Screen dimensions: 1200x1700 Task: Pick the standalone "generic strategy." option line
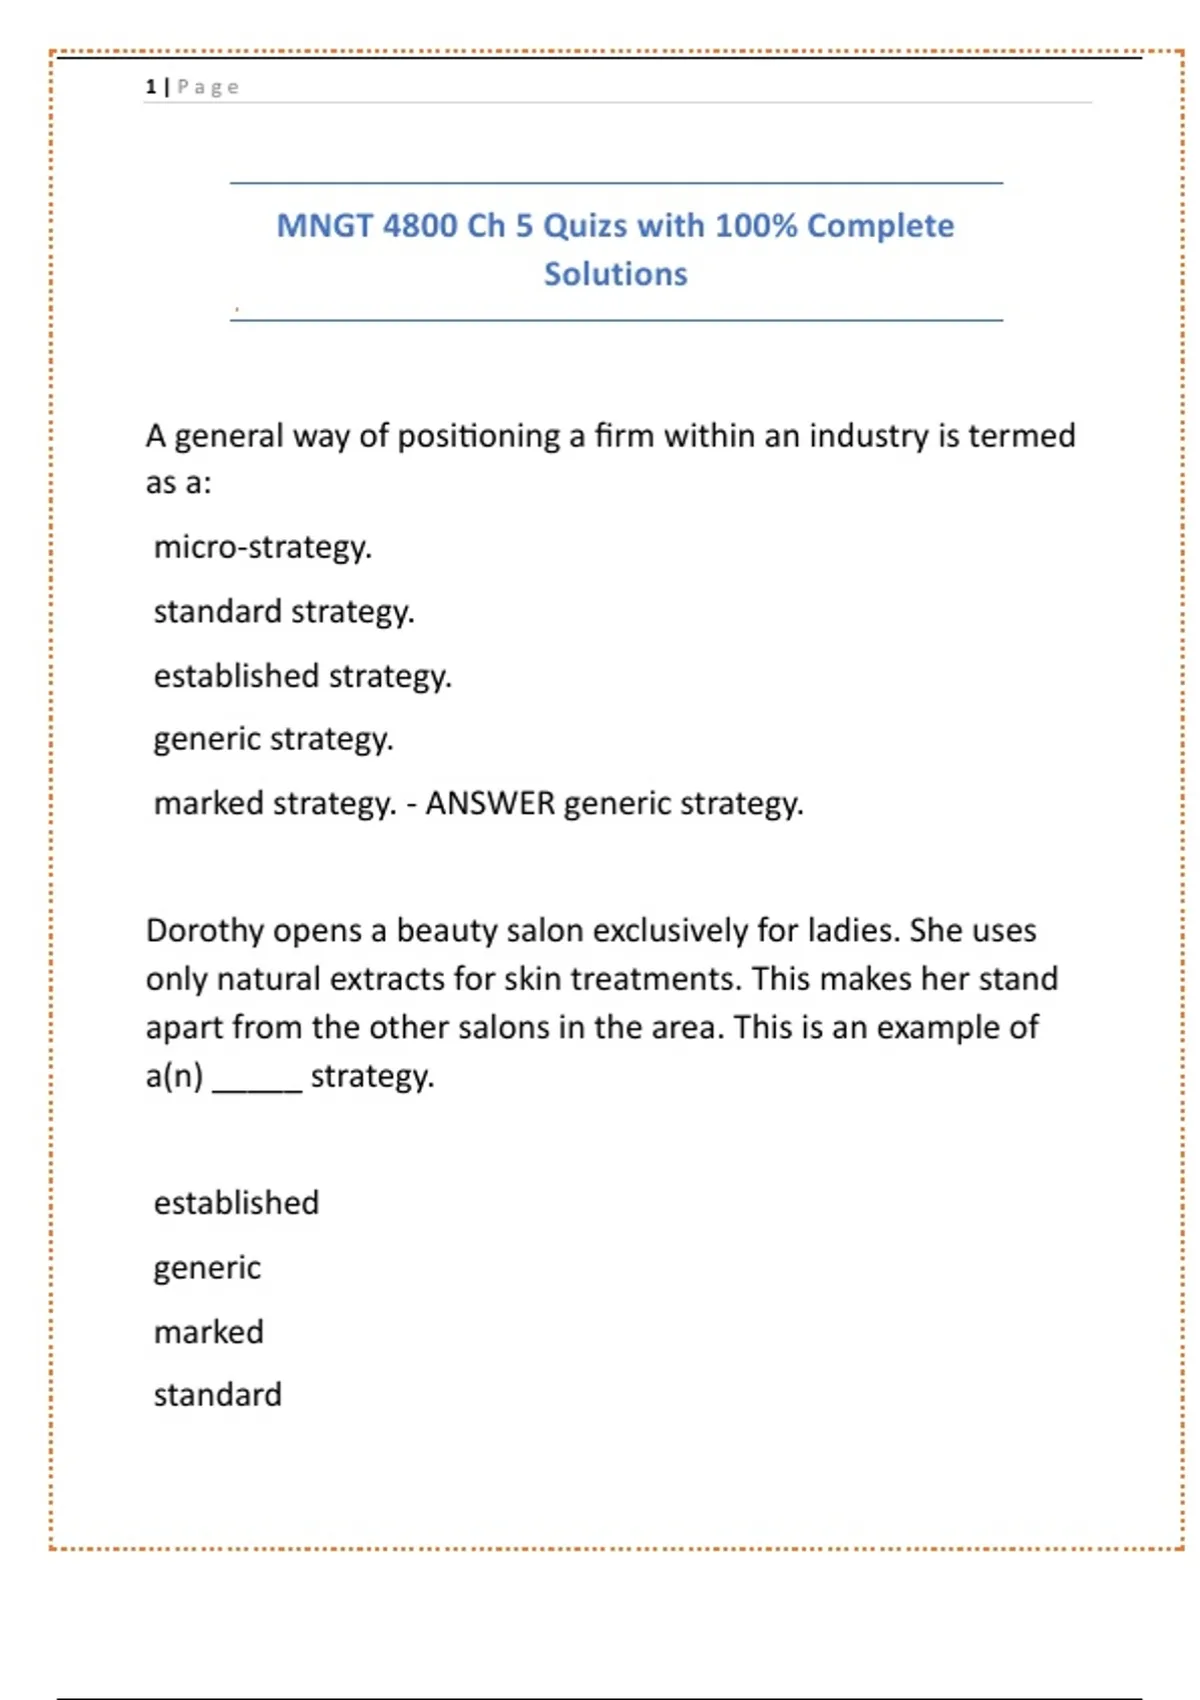point(273,739)
